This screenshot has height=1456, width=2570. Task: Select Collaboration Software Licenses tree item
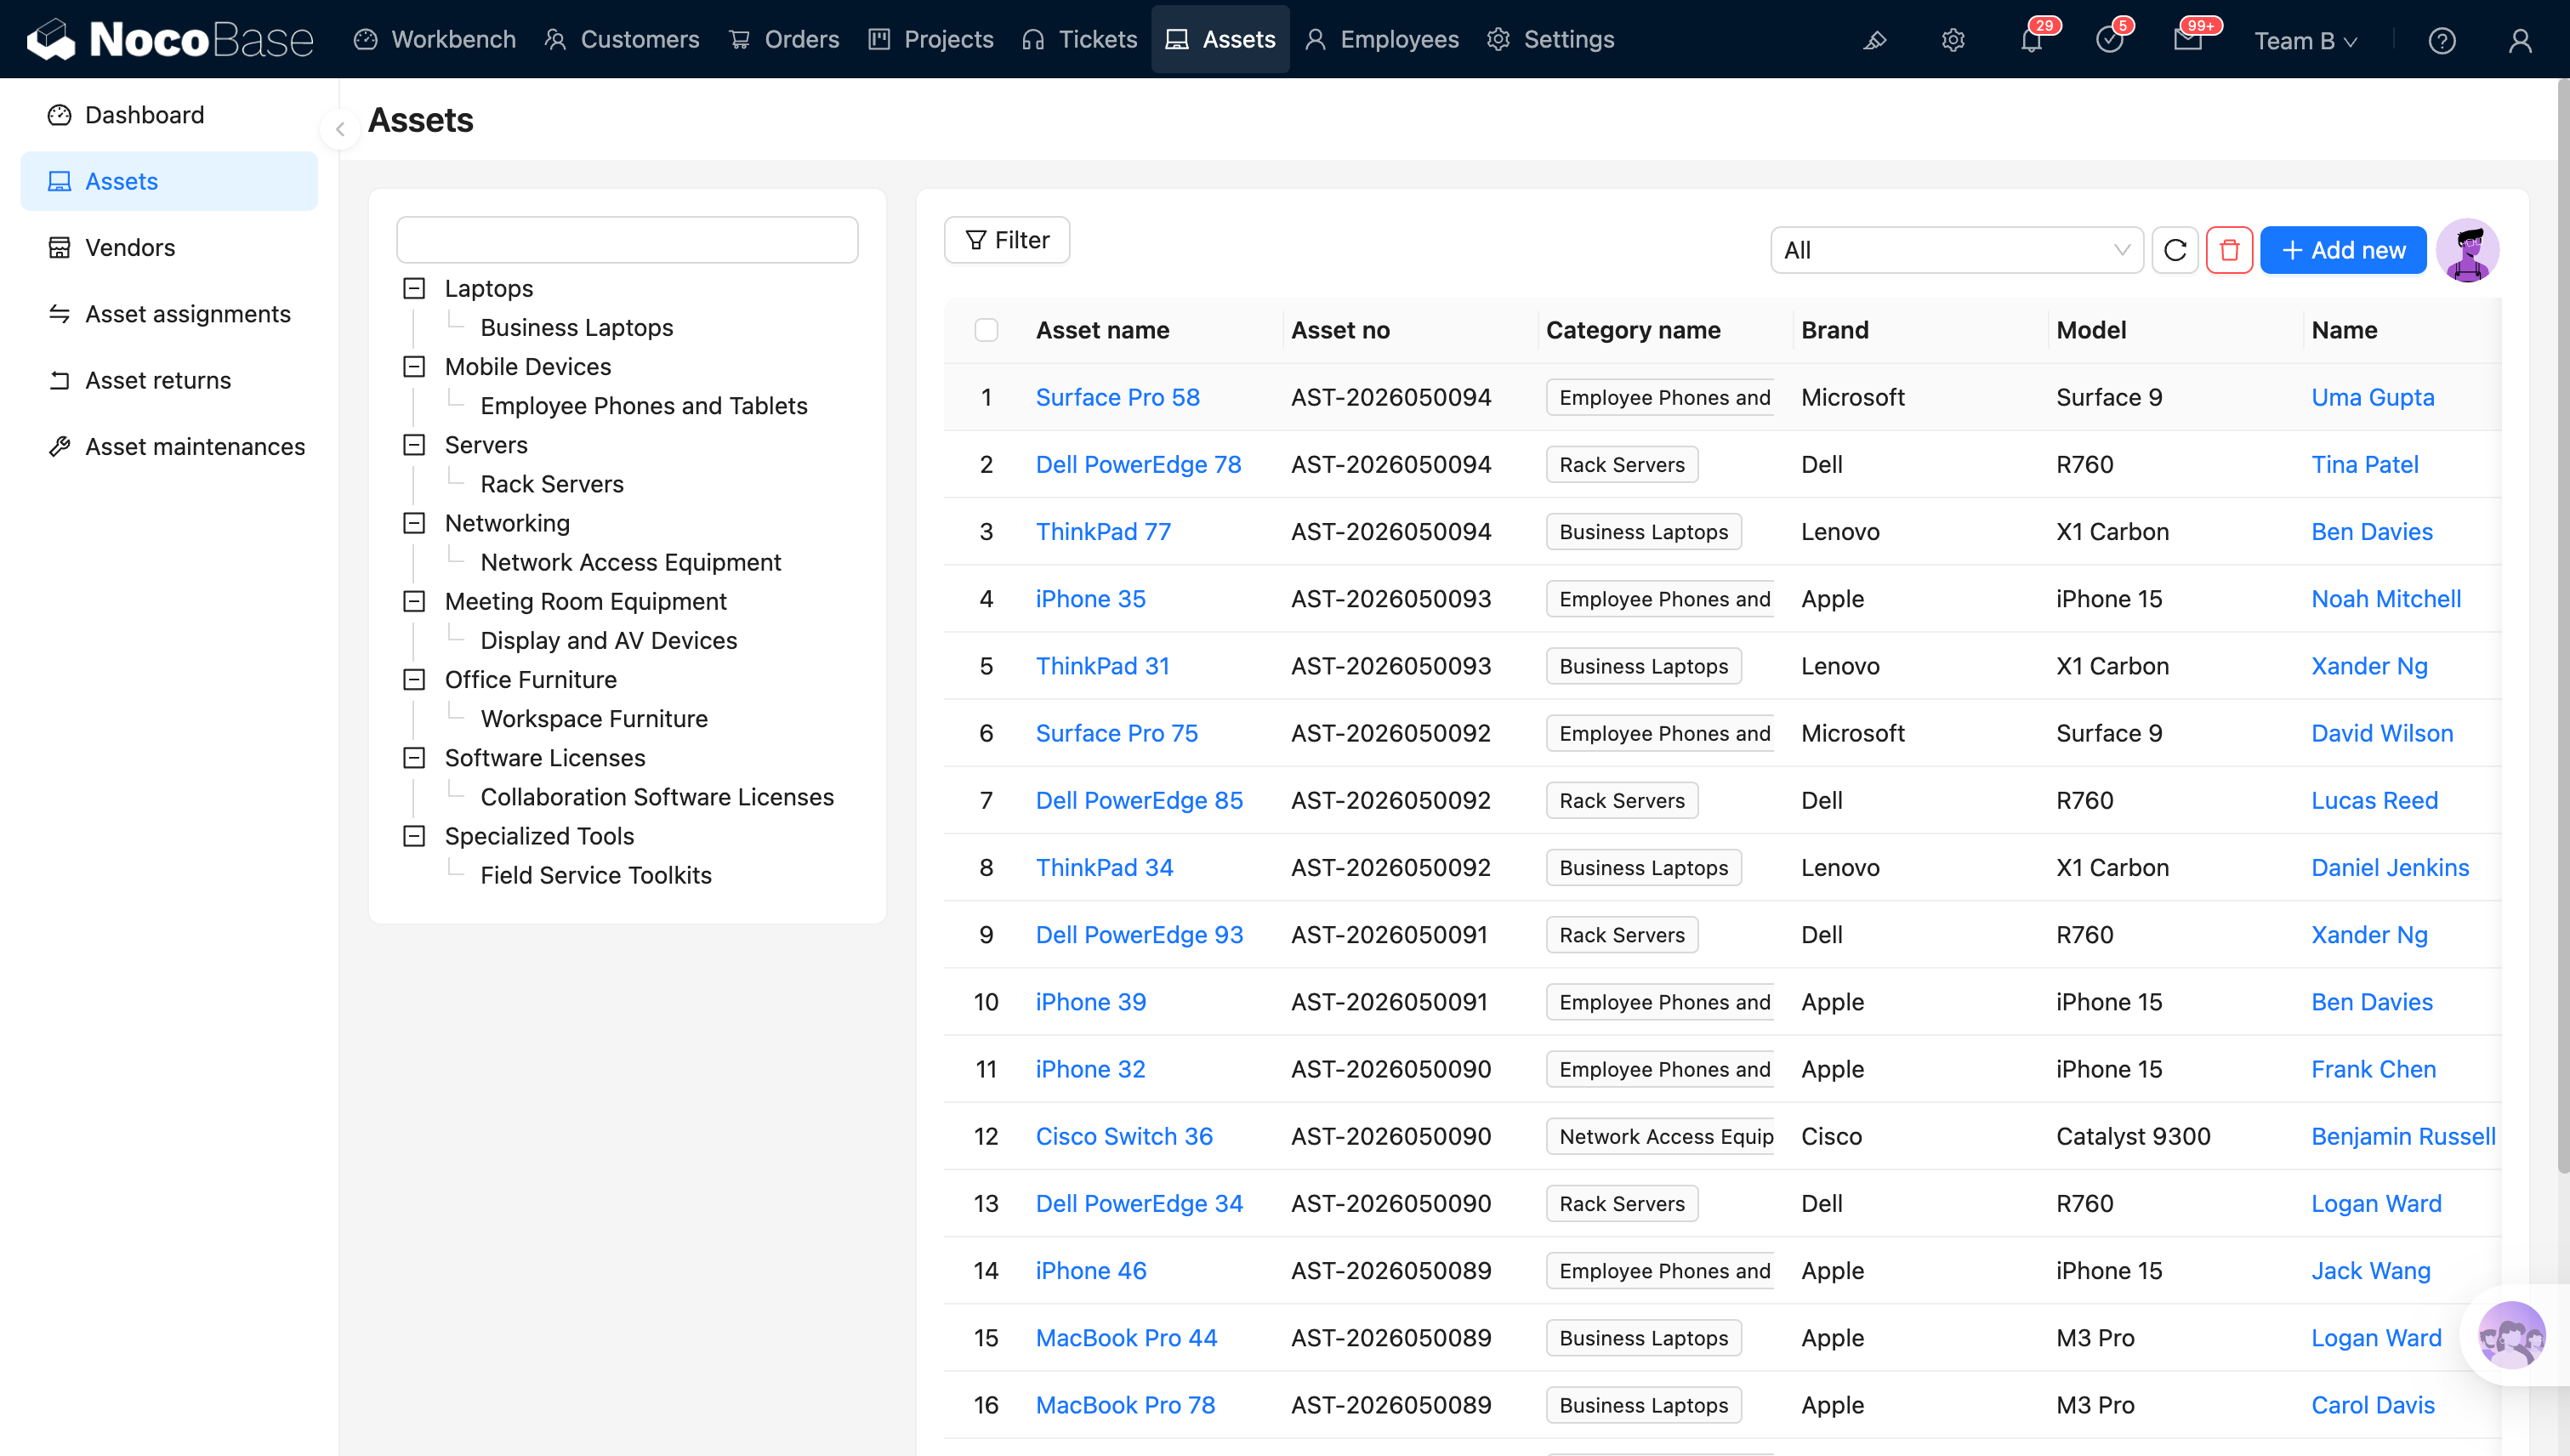656,796
